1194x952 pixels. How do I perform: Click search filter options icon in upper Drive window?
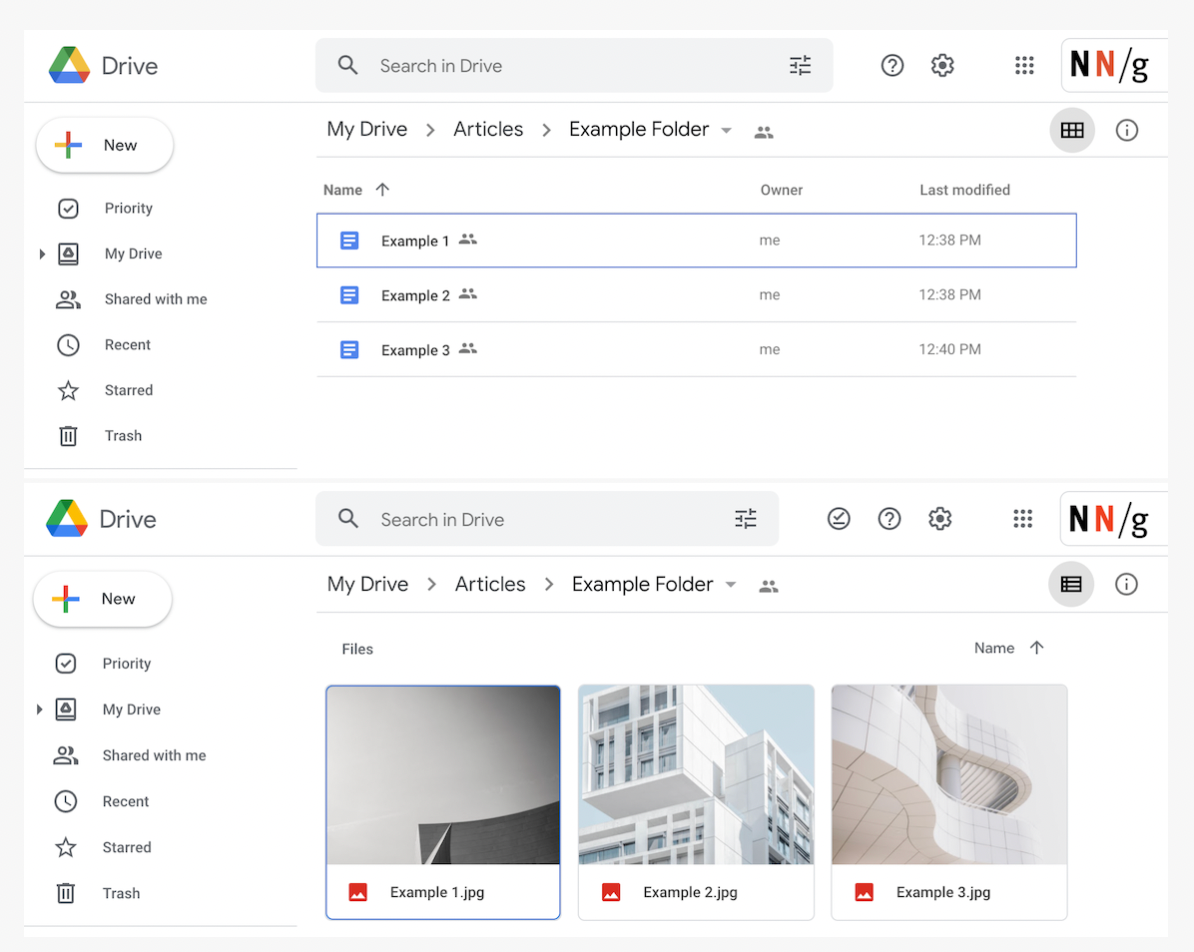point(800,65)
